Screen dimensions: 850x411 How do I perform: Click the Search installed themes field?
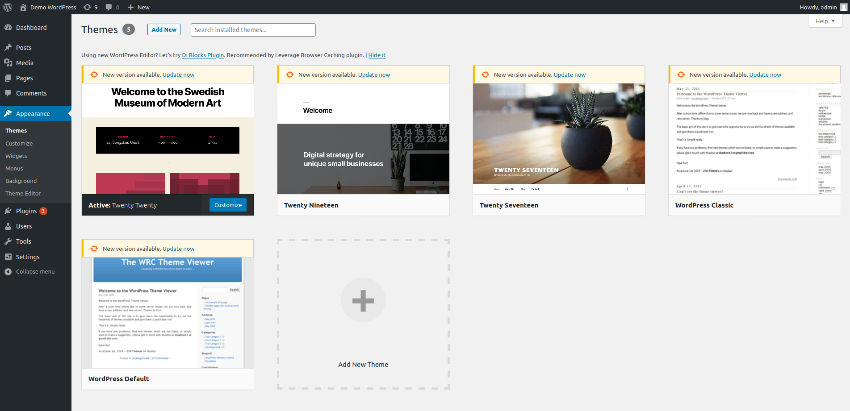coord(253,30)
